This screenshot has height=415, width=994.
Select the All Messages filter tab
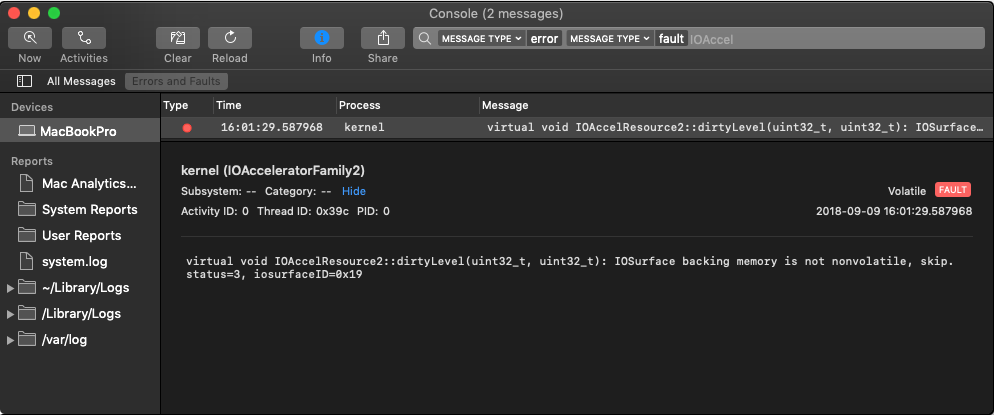click(x=81, y=81)
